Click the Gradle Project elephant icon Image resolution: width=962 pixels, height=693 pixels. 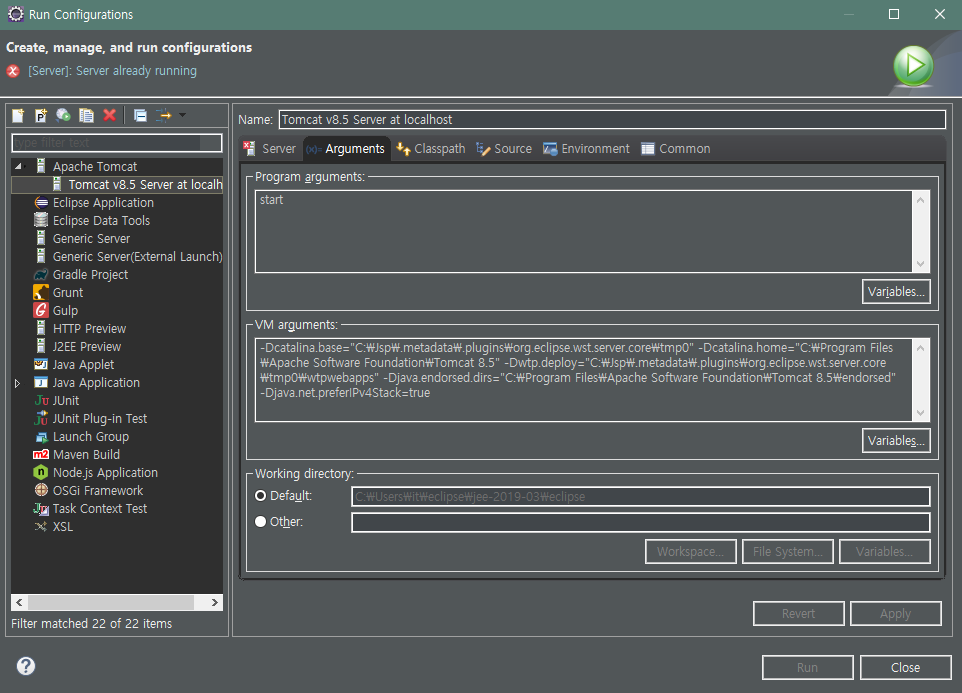click(41, 274)
